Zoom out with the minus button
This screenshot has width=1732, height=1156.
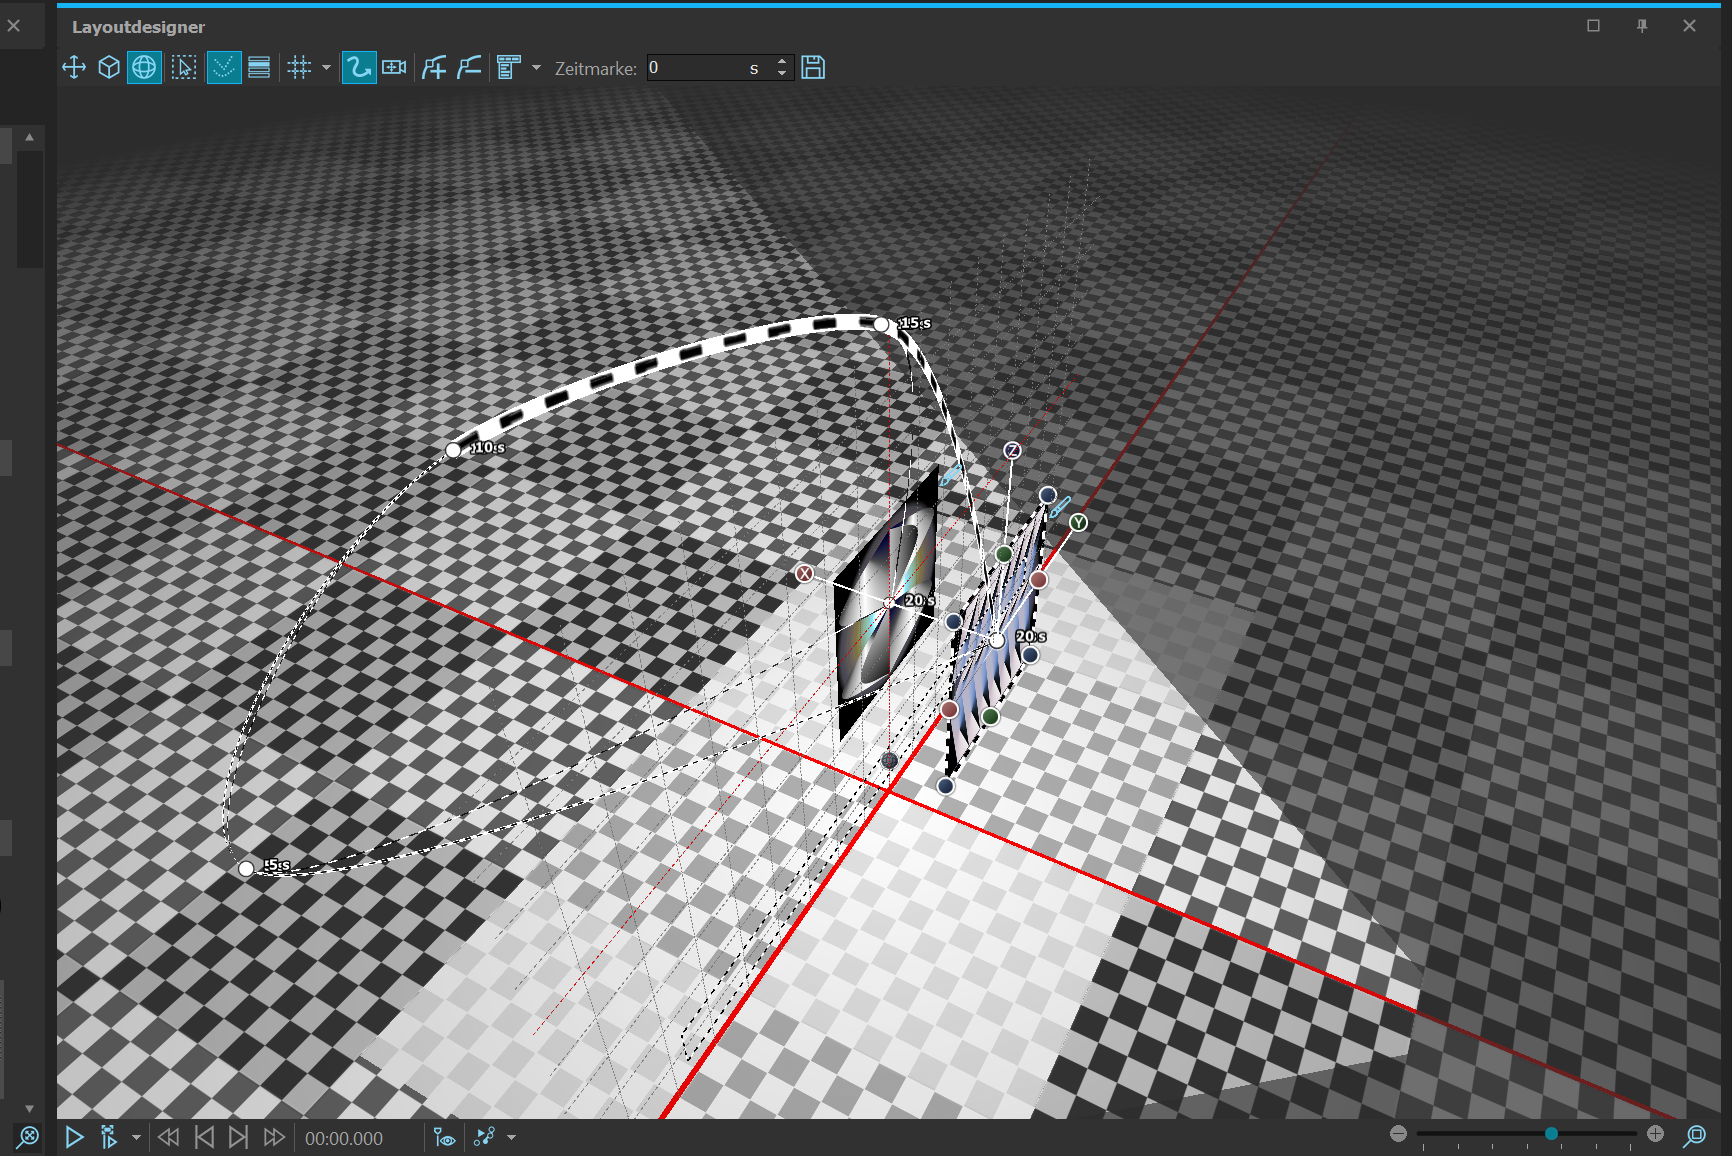click(1398, 1133)
